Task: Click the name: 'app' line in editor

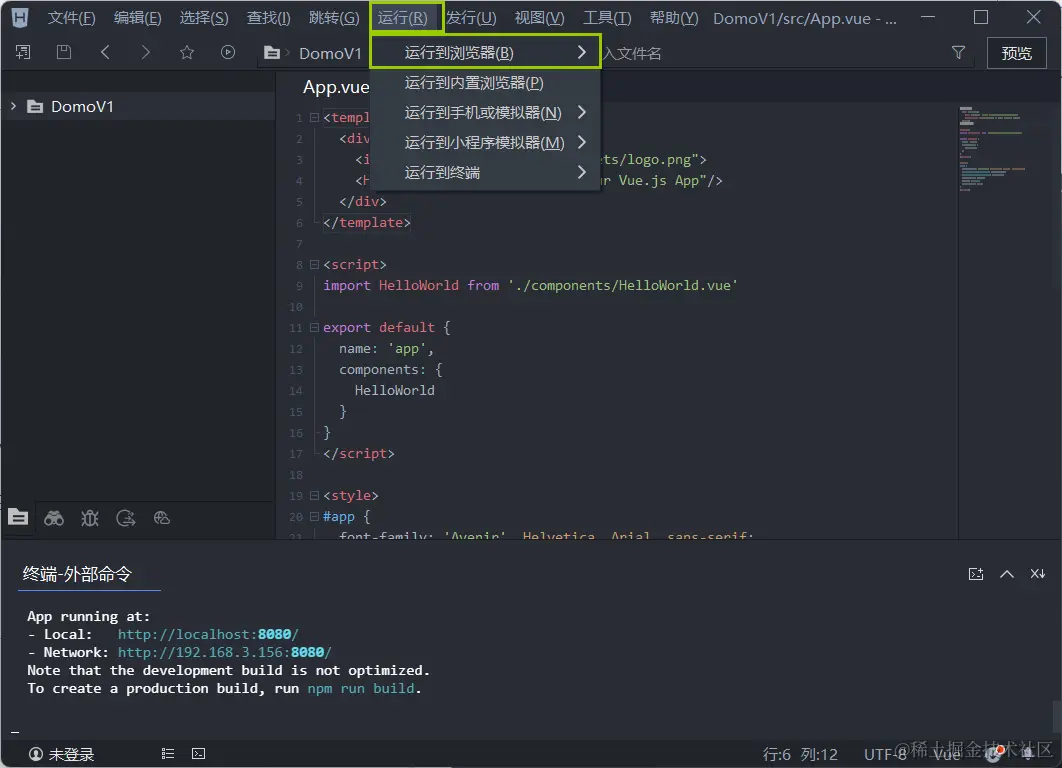Action: [x=386, y=348]
